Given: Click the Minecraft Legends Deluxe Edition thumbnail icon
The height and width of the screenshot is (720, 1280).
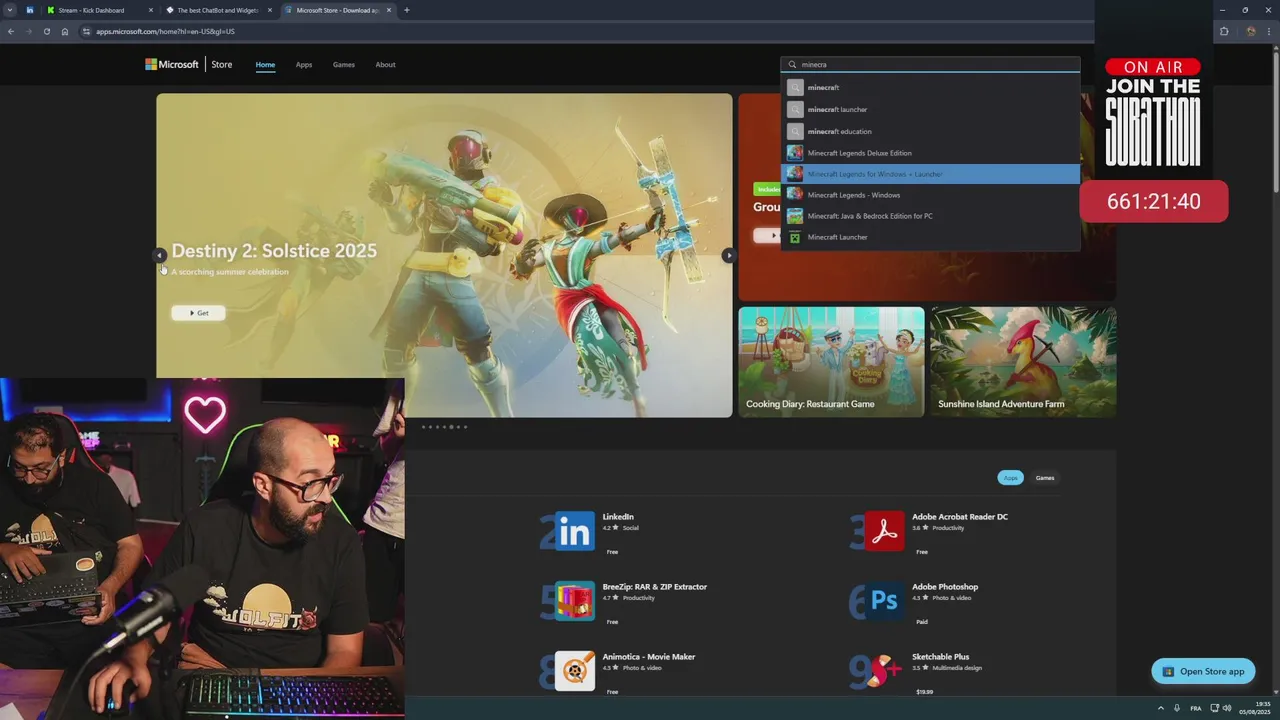Looking at the screenshot, I should coord(795,153).
